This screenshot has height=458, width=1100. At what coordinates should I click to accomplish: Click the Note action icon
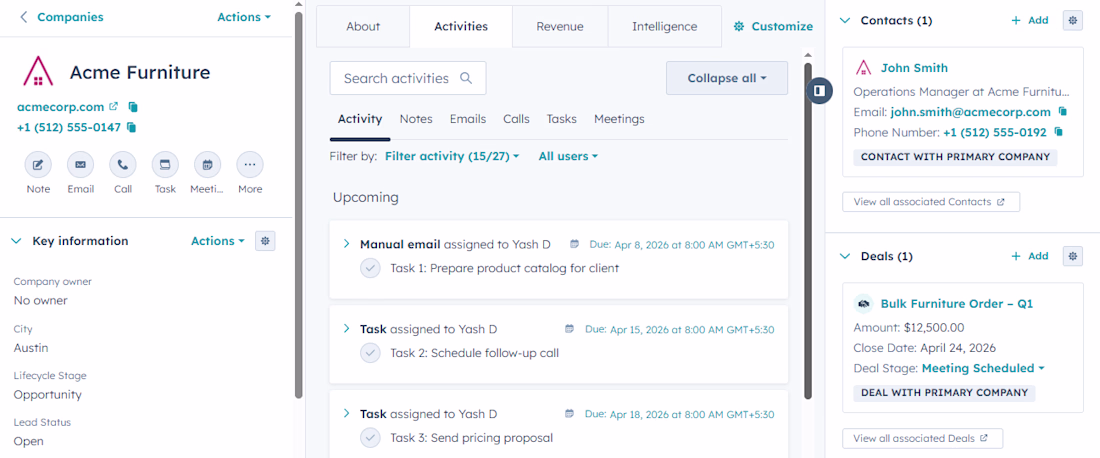(38, 165)
